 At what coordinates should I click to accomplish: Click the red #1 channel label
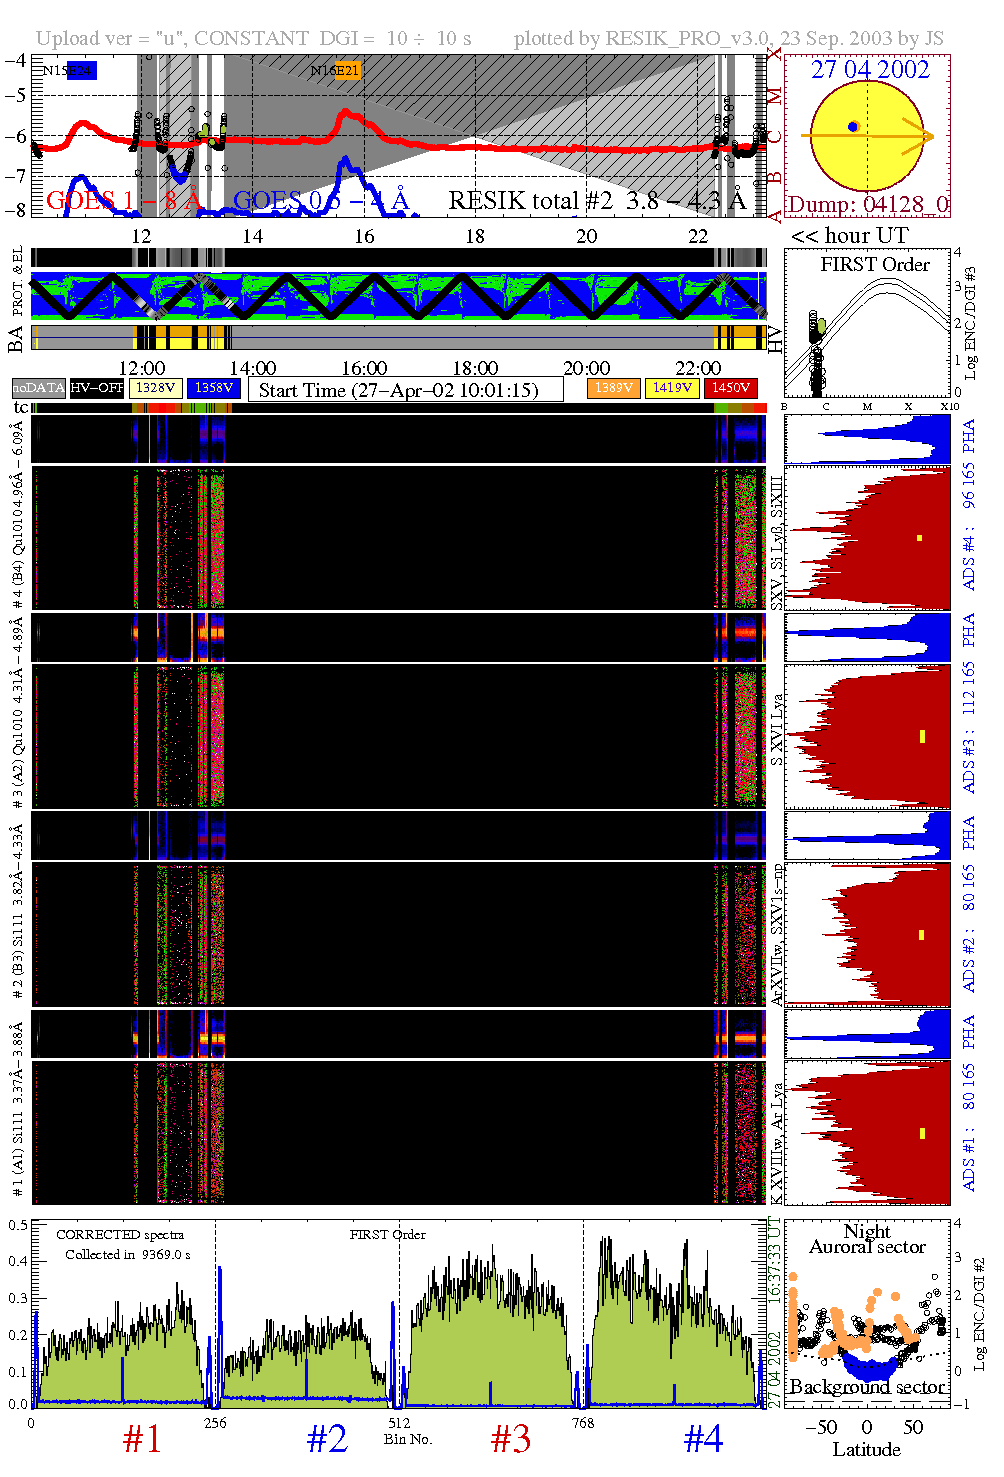point(142,1439)
